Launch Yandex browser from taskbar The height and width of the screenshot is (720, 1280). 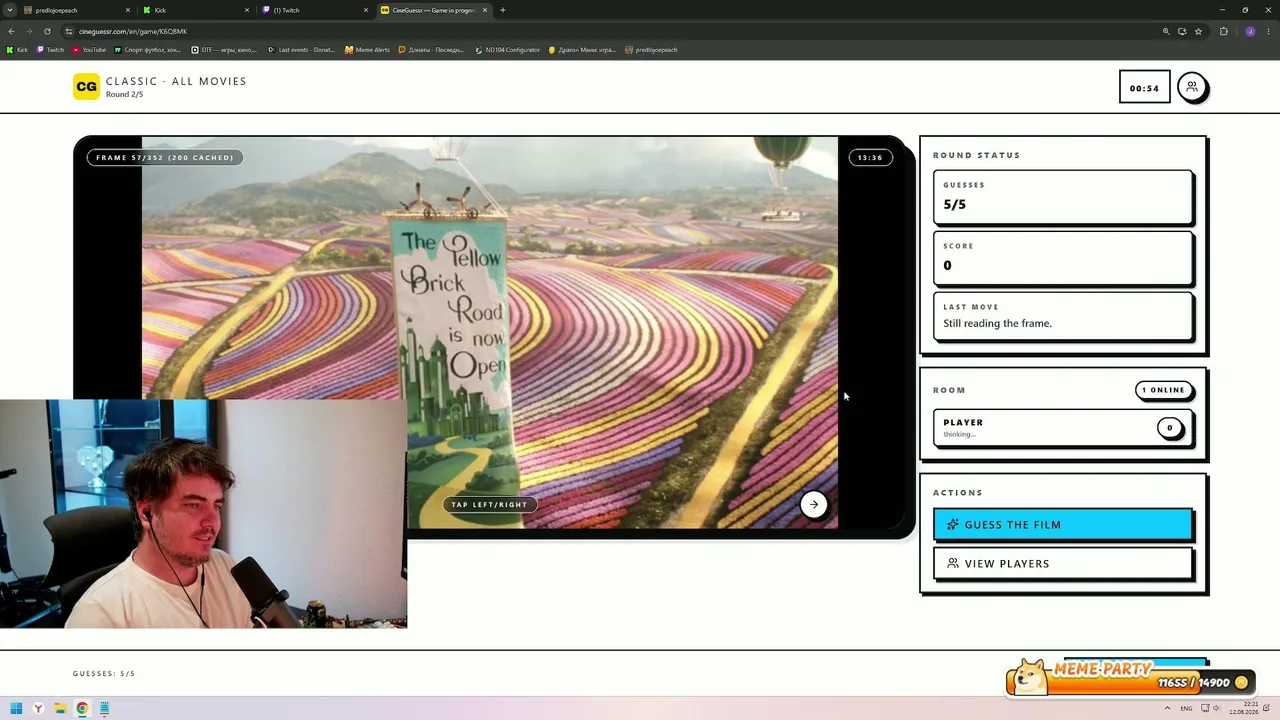pyautogui.click(x=38, y=708)
